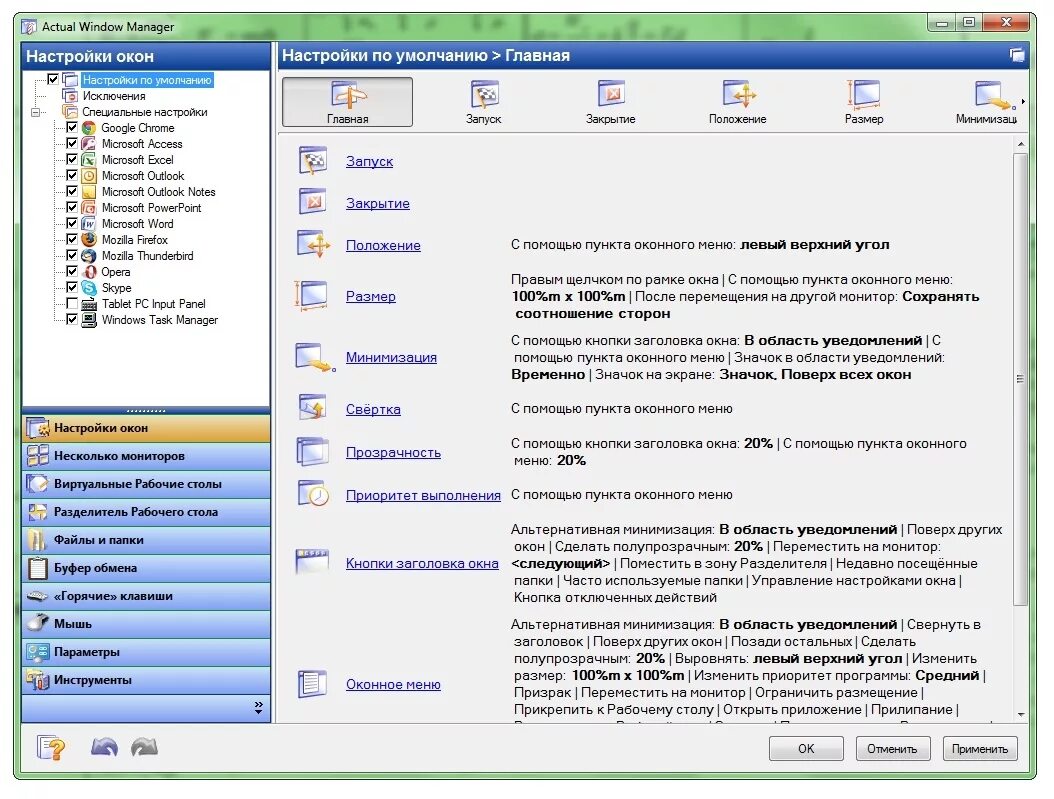Open the Положение toolbar tab icon
This screenshot has width=1054, height=799.
(739, 94)
